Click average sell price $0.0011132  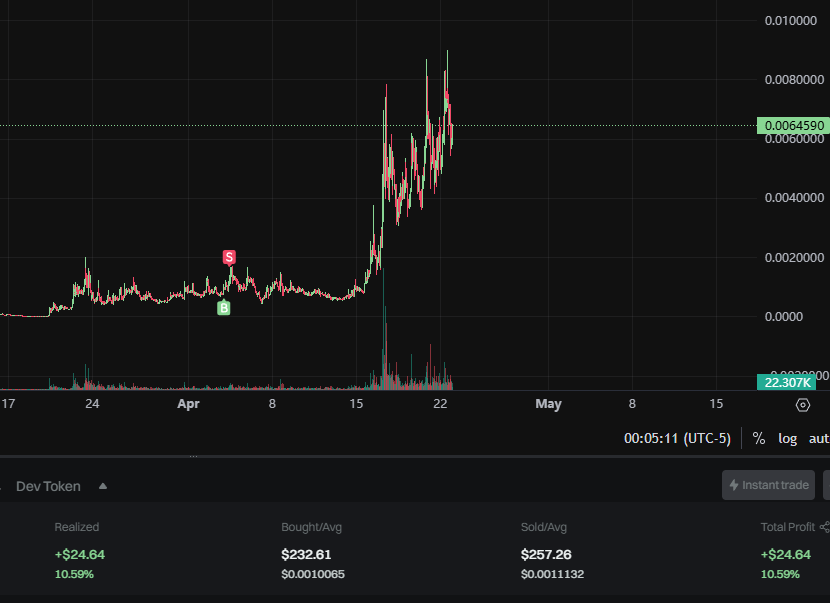(x=552, y=574)
